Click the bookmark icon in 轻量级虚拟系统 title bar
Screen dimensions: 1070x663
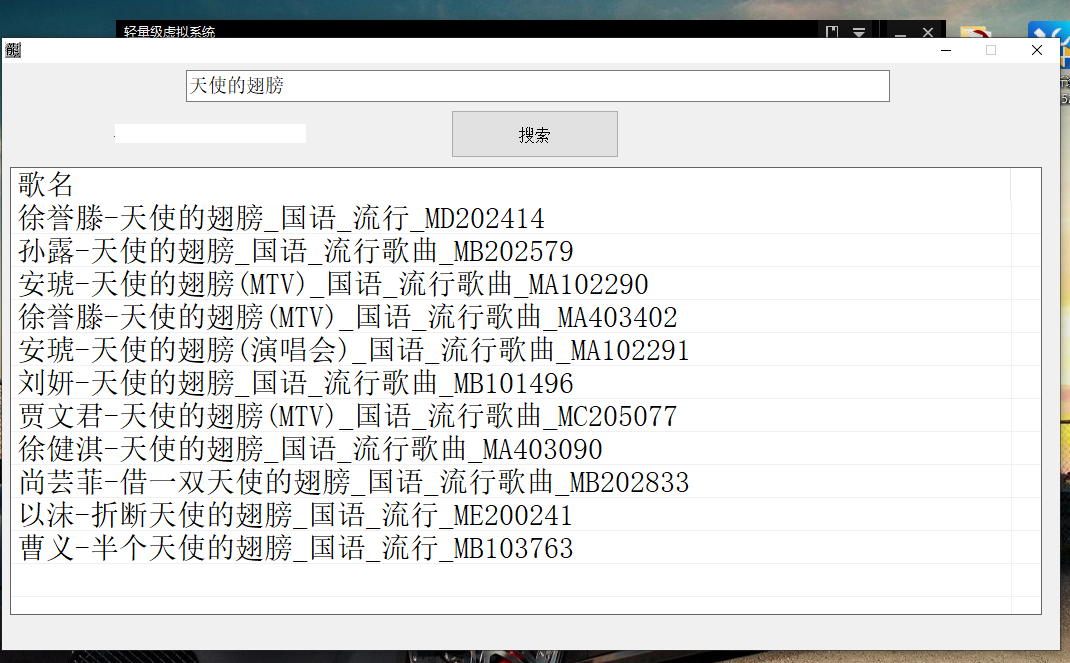pos(832,31)
